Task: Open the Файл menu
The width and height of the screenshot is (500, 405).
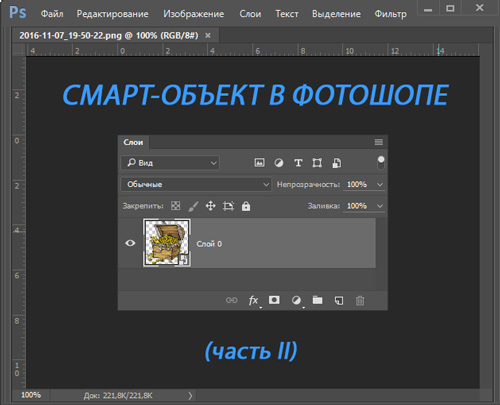Action: 52,14
